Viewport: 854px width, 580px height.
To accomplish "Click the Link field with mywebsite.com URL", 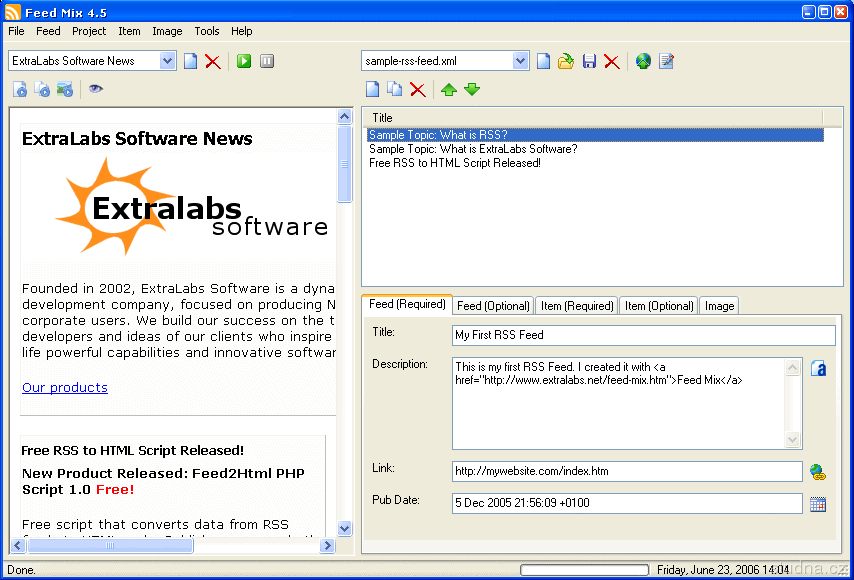I will [x=627, y=471].
